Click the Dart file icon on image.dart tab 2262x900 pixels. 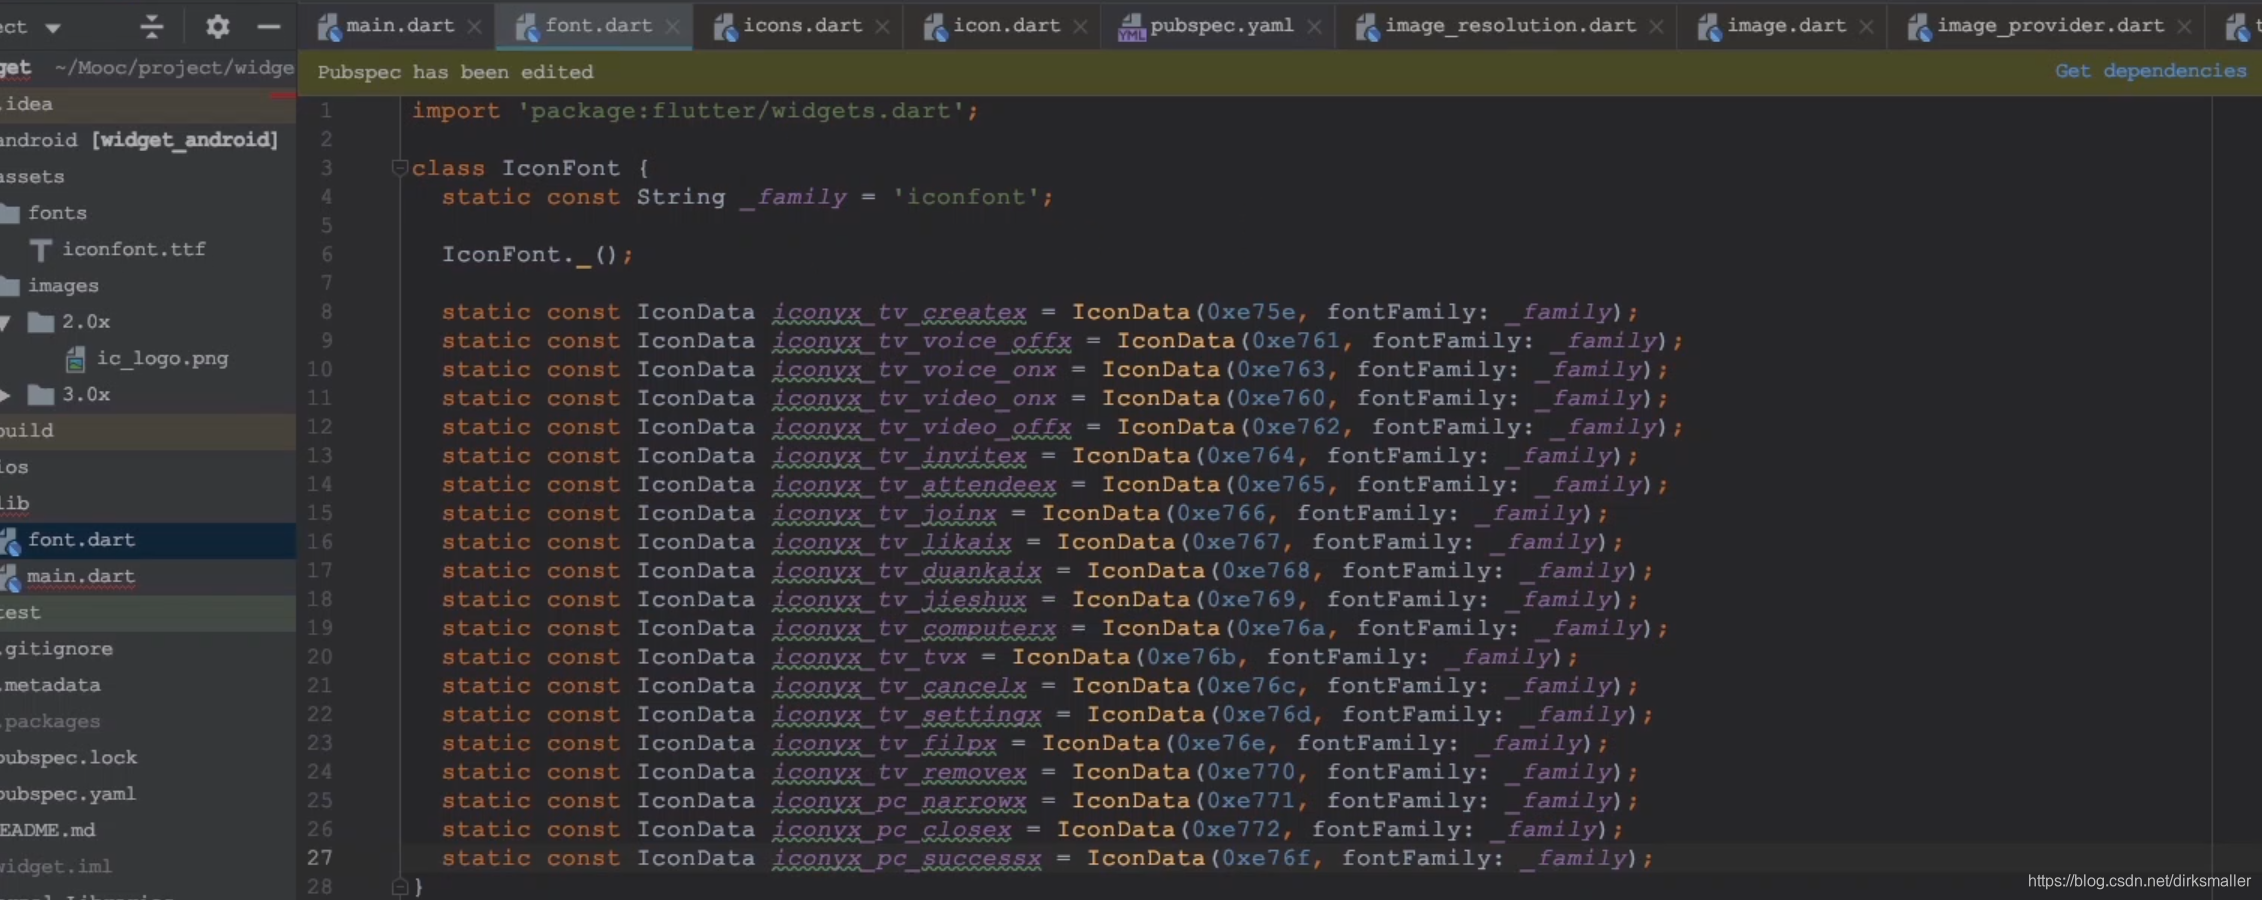1709,27
